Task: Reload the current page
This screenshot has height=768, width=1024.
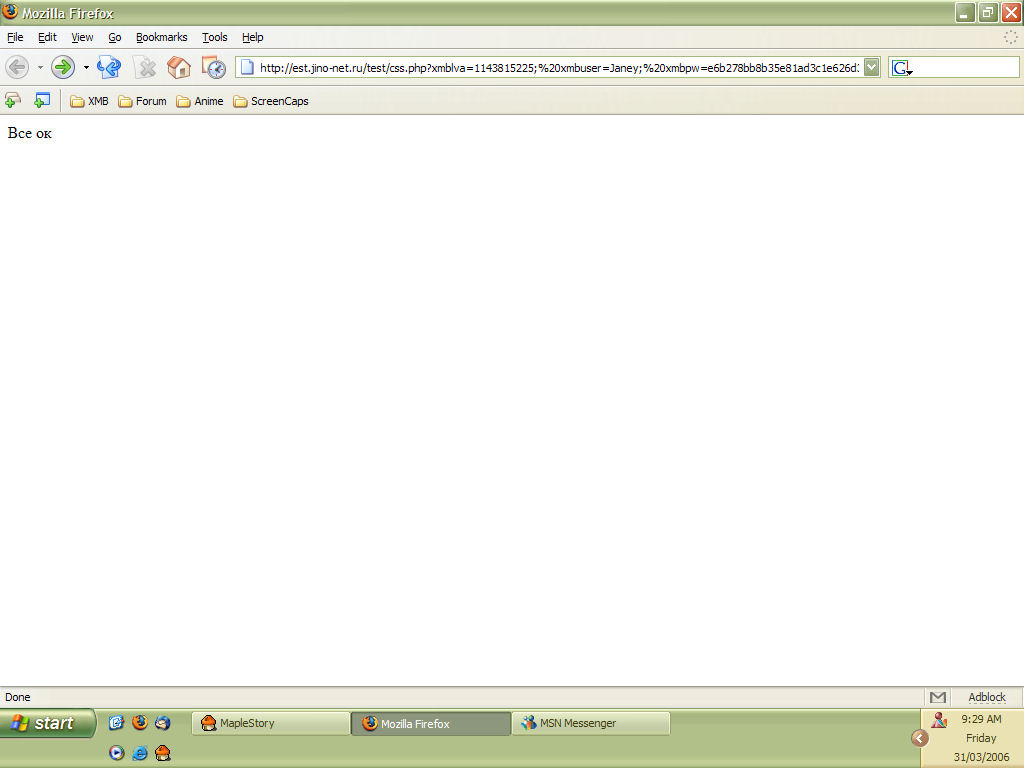Action: (x=109, y=67)
